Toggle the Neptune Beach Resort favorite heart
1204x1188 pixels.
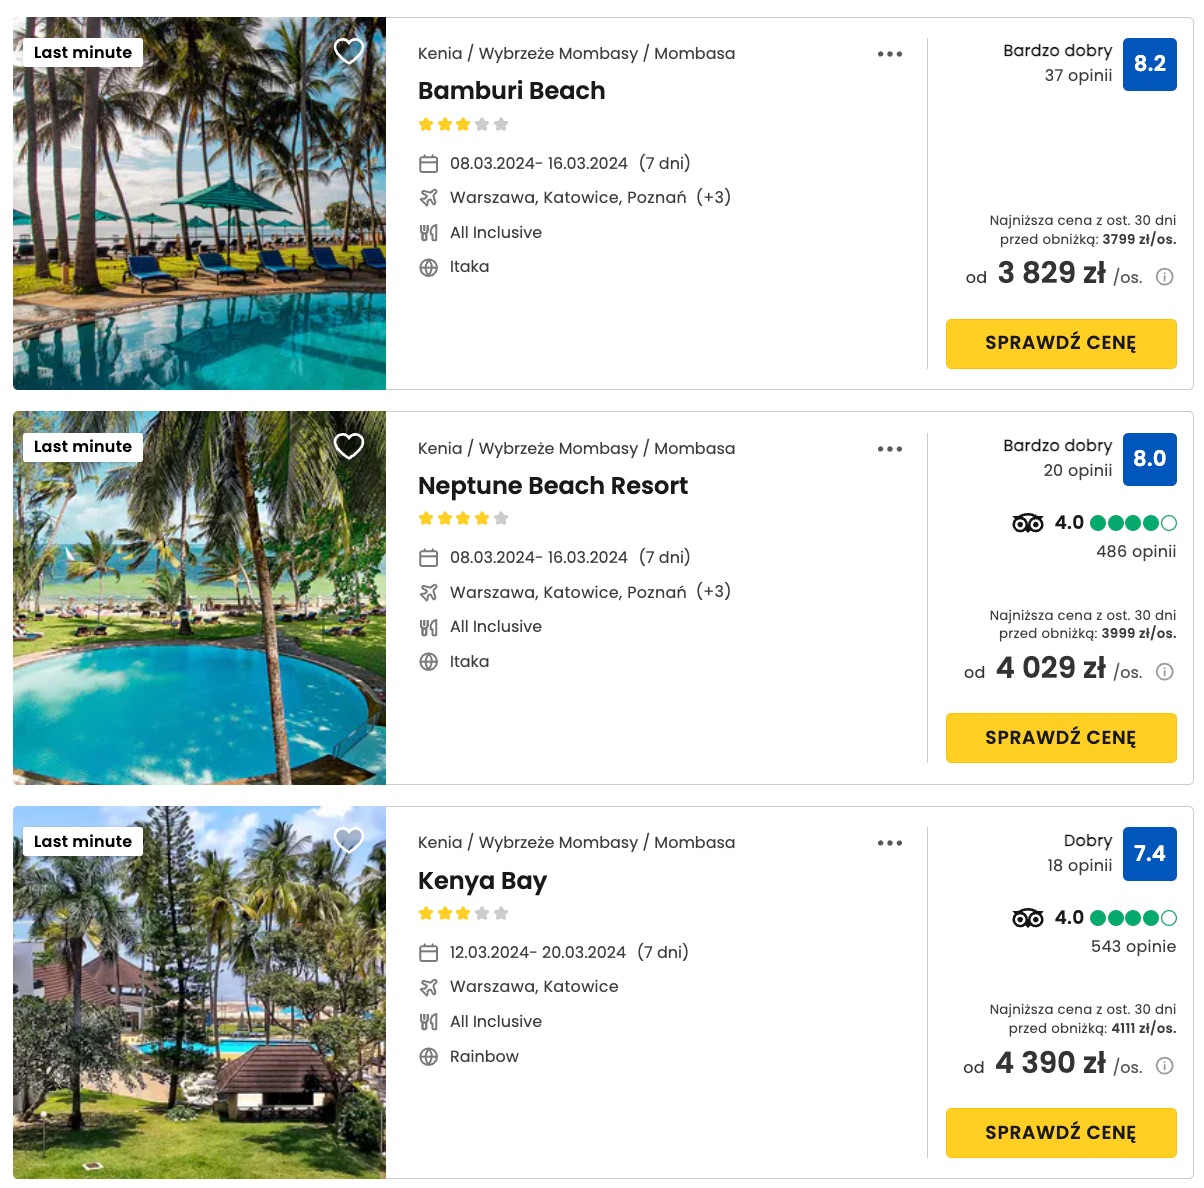348,446
